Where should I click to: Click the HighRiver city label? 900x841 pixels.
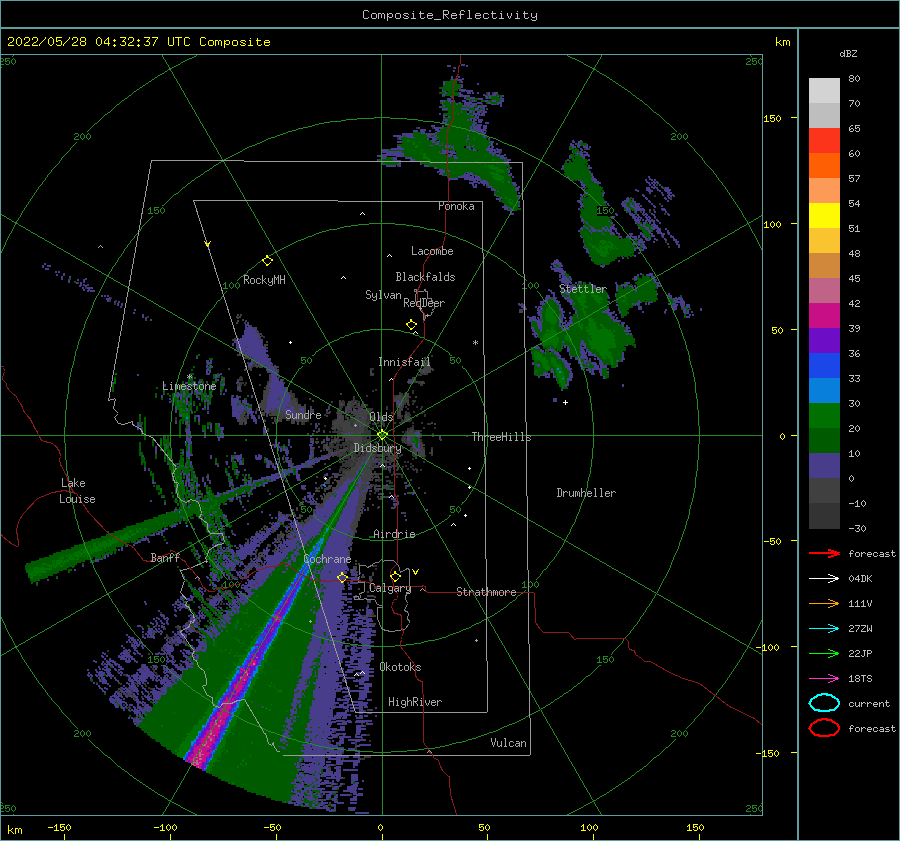pyautogui.click(x=415, y=702)
